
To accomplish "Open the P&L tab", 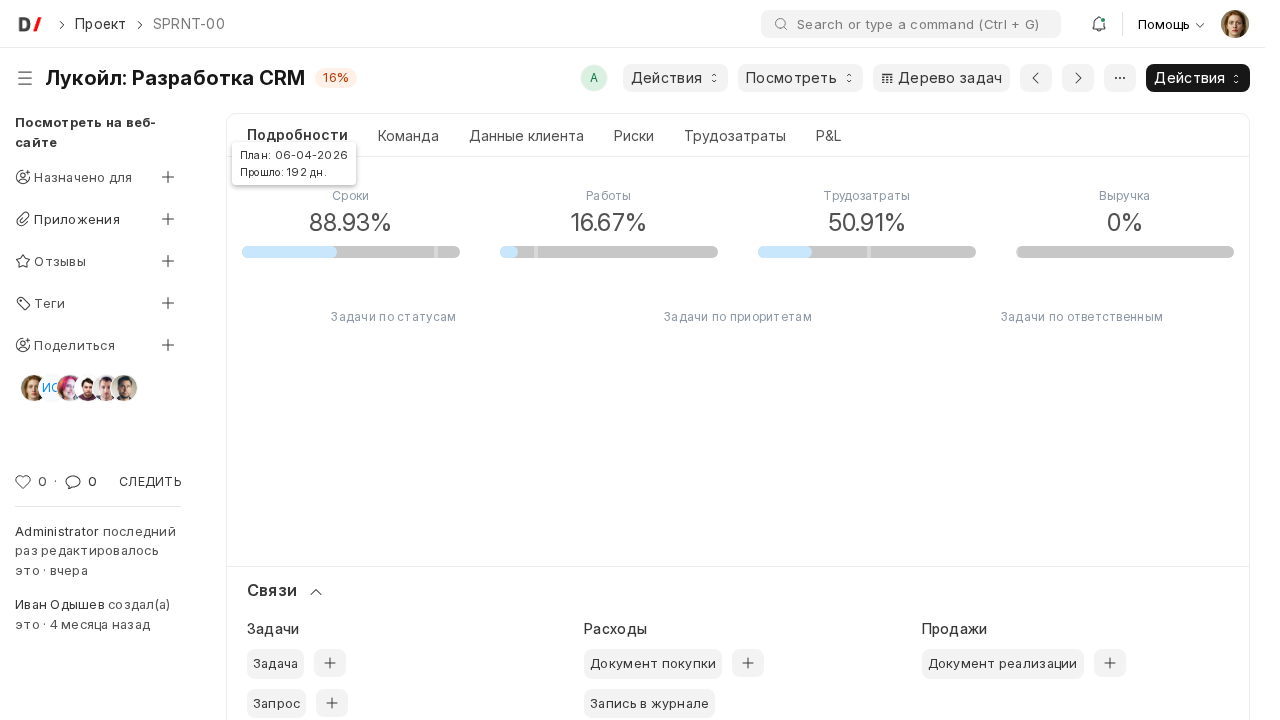I will click(x=828, y=136).
